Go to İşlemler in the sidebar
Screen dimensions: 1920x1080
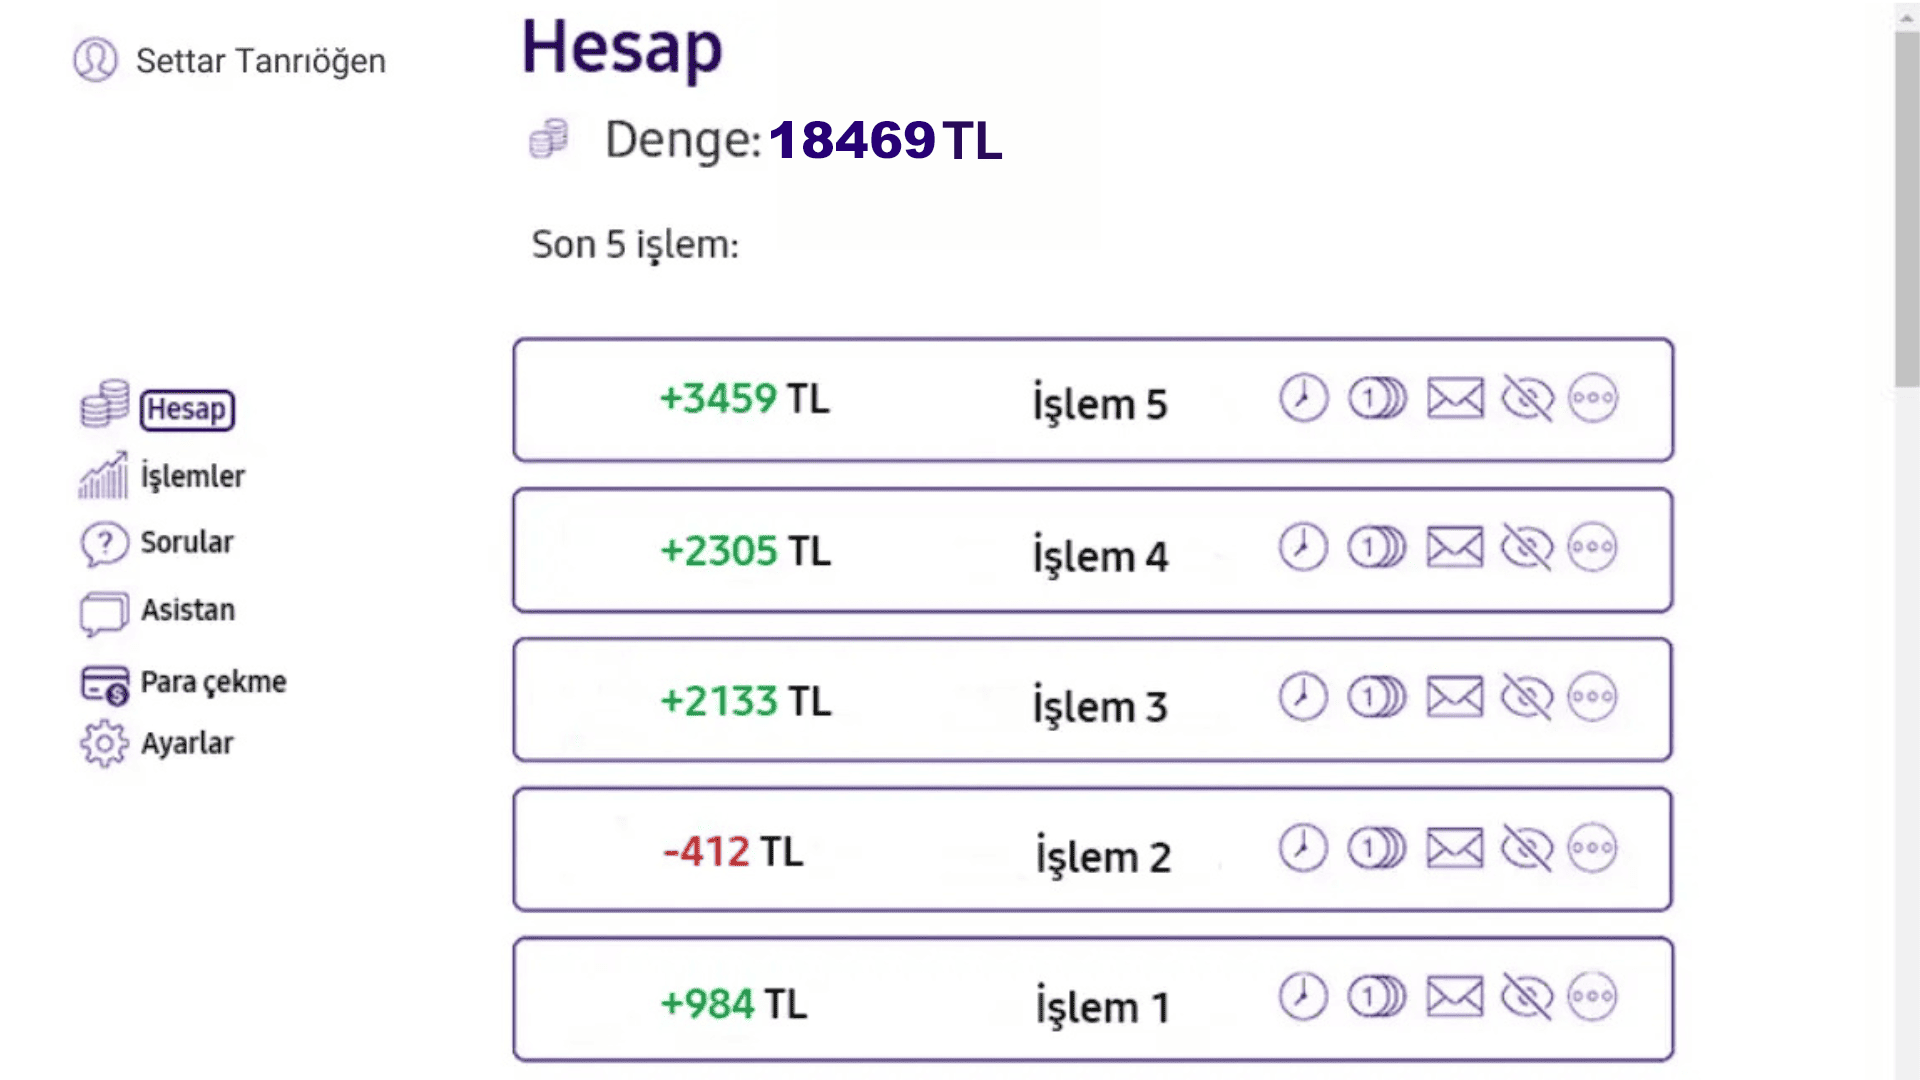coord(192,476)
